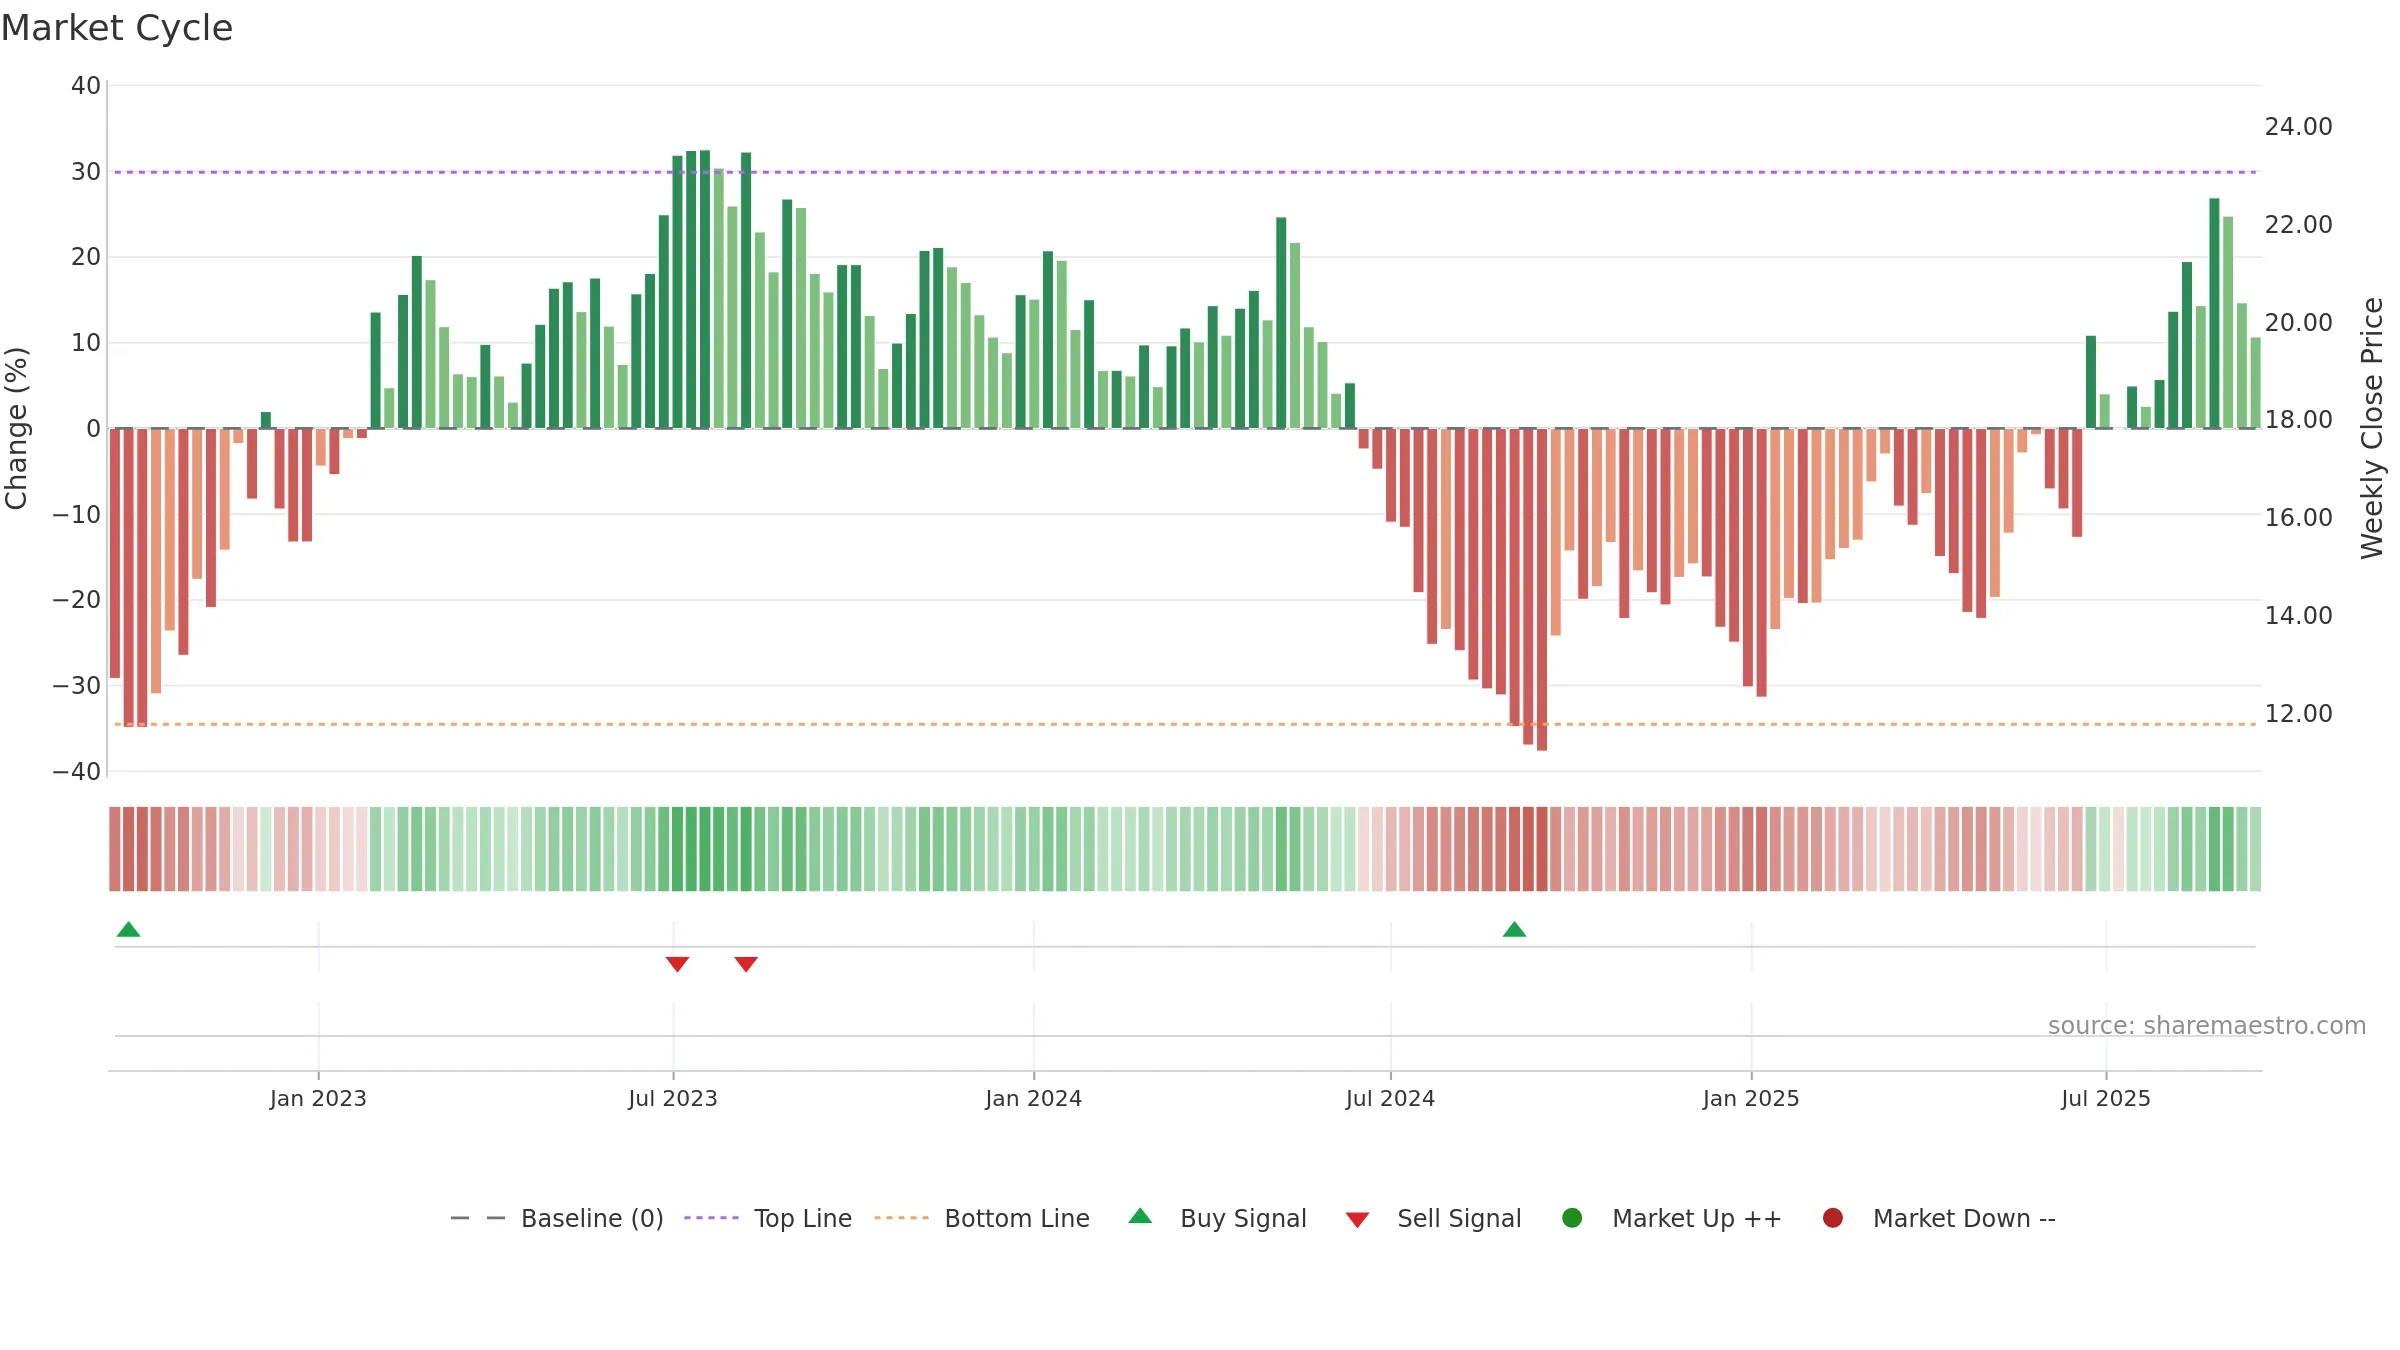Image resolution: width=2400 pixels, height=1350 pixels.
Task: Click the Jan 2024 axis label
Action: tap(1033, 1098)
